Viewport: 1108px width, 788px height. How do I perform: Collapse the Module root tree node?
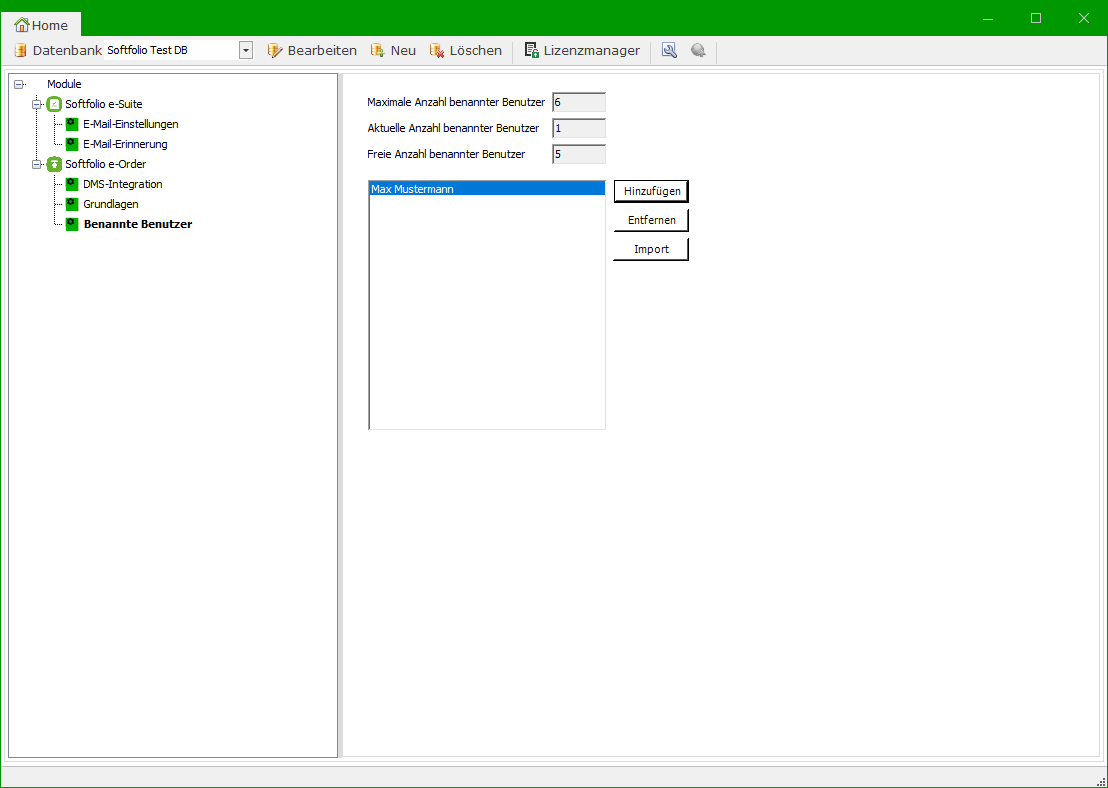[19, 85]
